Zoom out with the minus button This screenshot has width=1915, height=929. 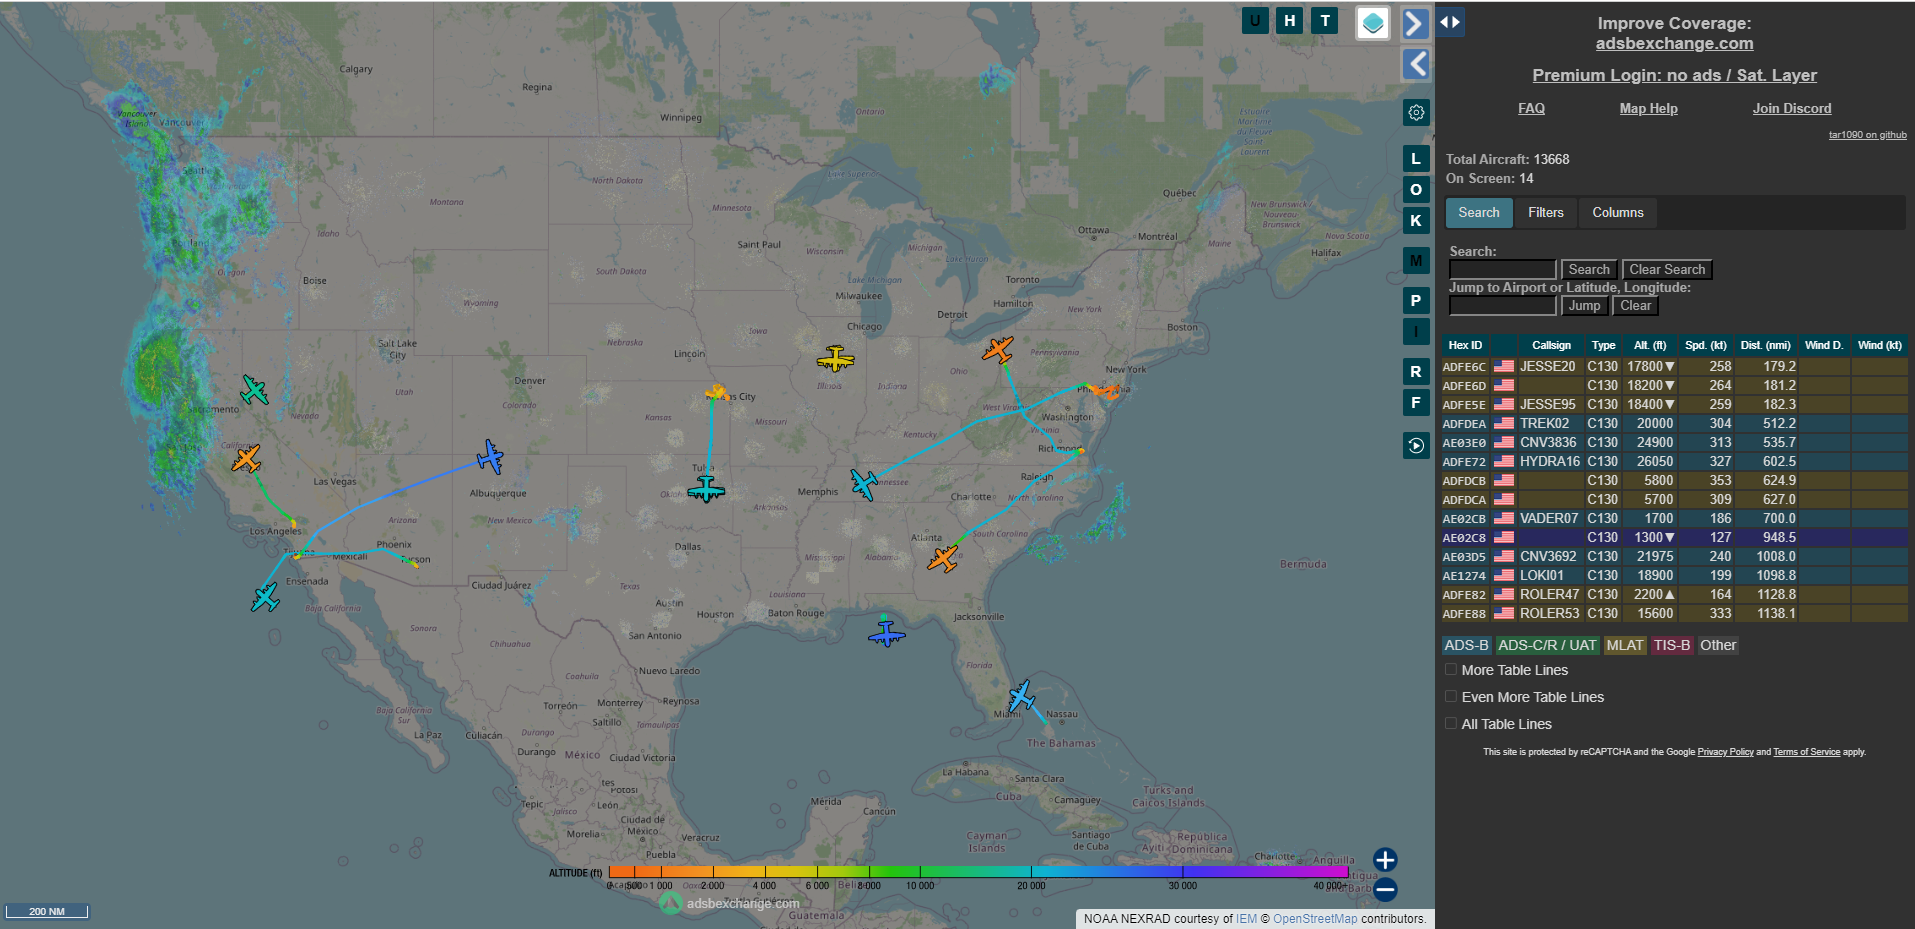click(x=1385, y=889)
